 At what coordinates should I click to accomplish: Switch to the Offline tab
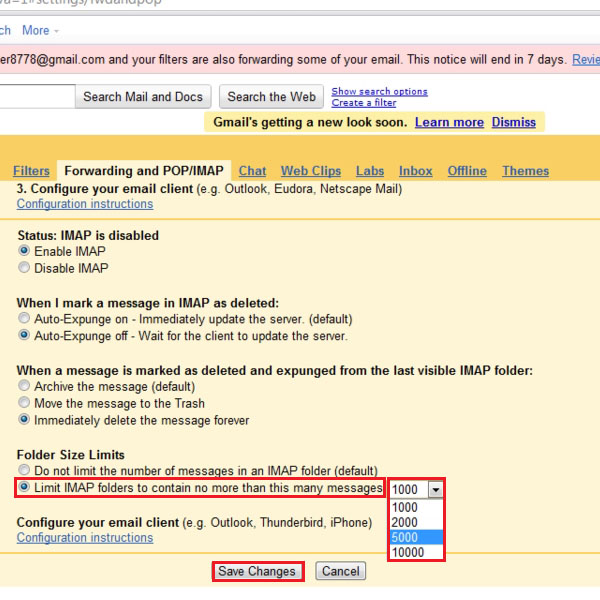[x=467, y=171]
